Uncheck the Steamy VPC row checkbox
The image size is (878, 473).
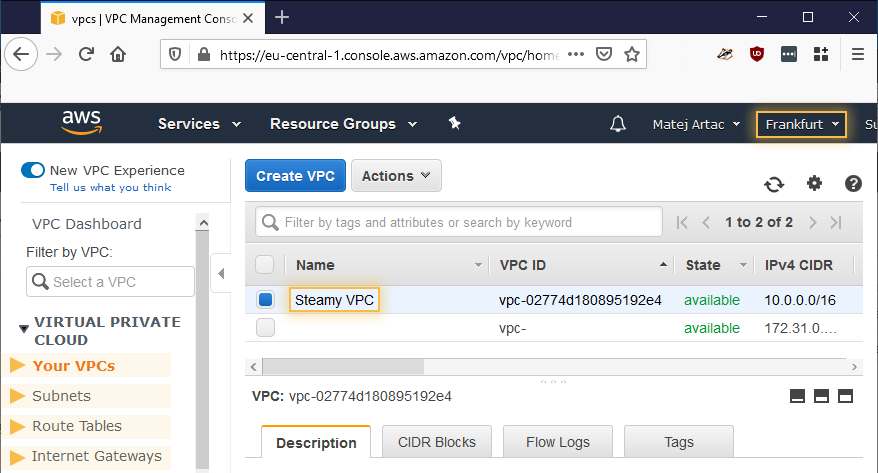tap(265, 300)
